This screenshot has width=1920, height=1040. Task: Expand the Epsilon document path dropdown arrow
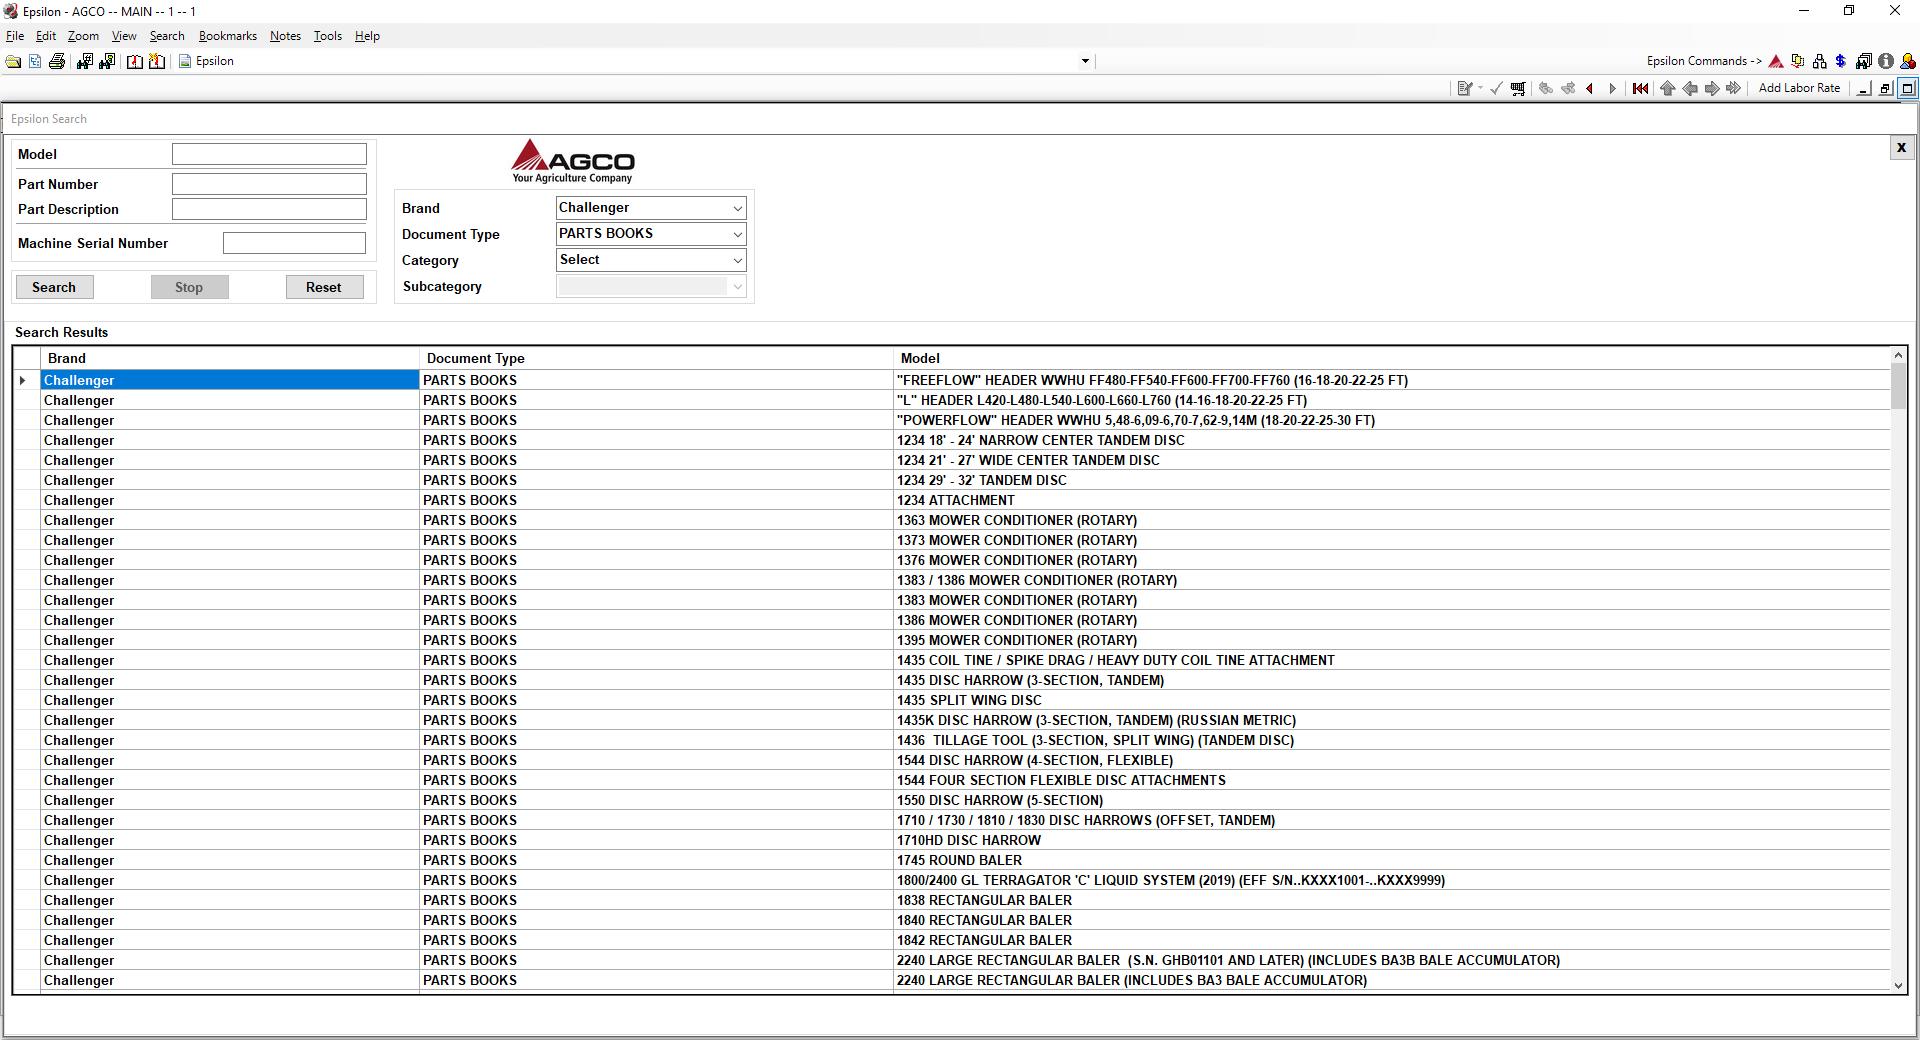1085,62
